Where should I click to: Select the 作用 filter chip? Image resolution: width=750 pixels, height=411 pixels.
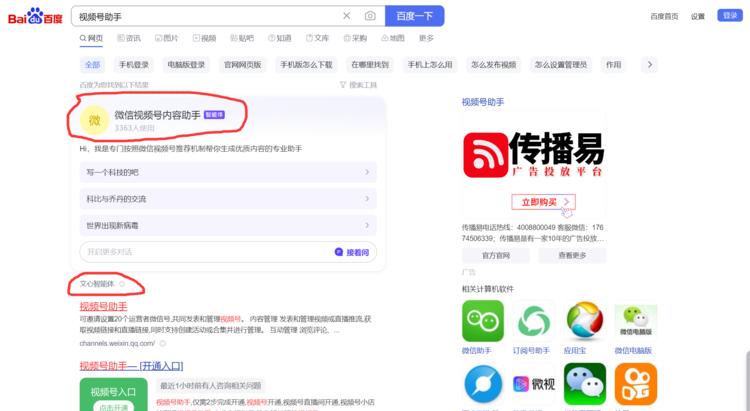[614, 65]
